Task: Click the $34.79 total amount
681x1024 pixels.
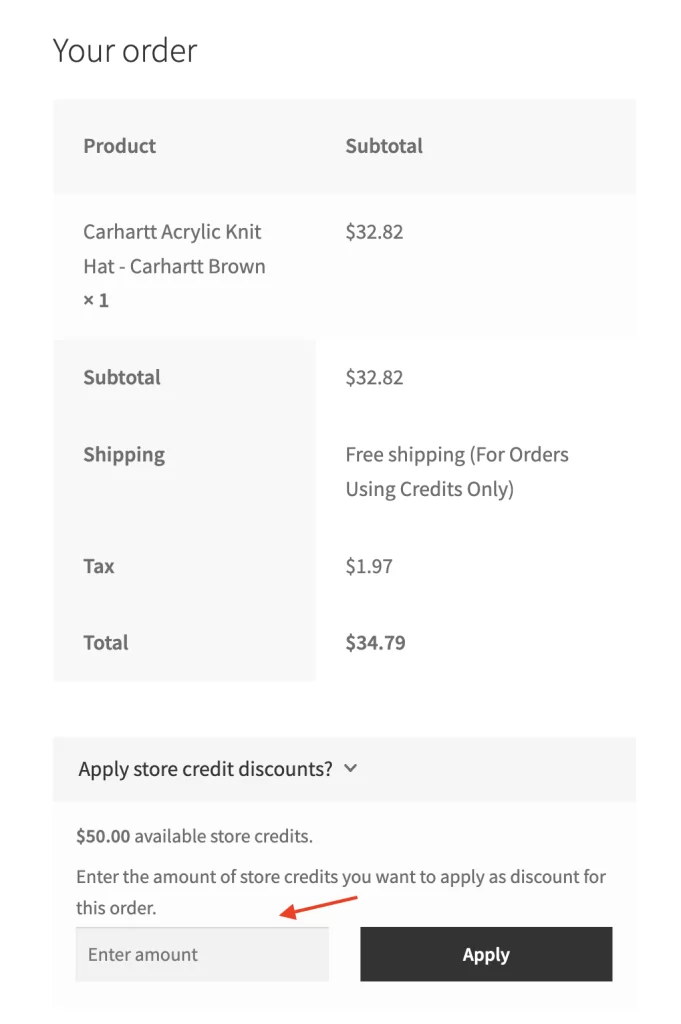Action: point(375,643)
